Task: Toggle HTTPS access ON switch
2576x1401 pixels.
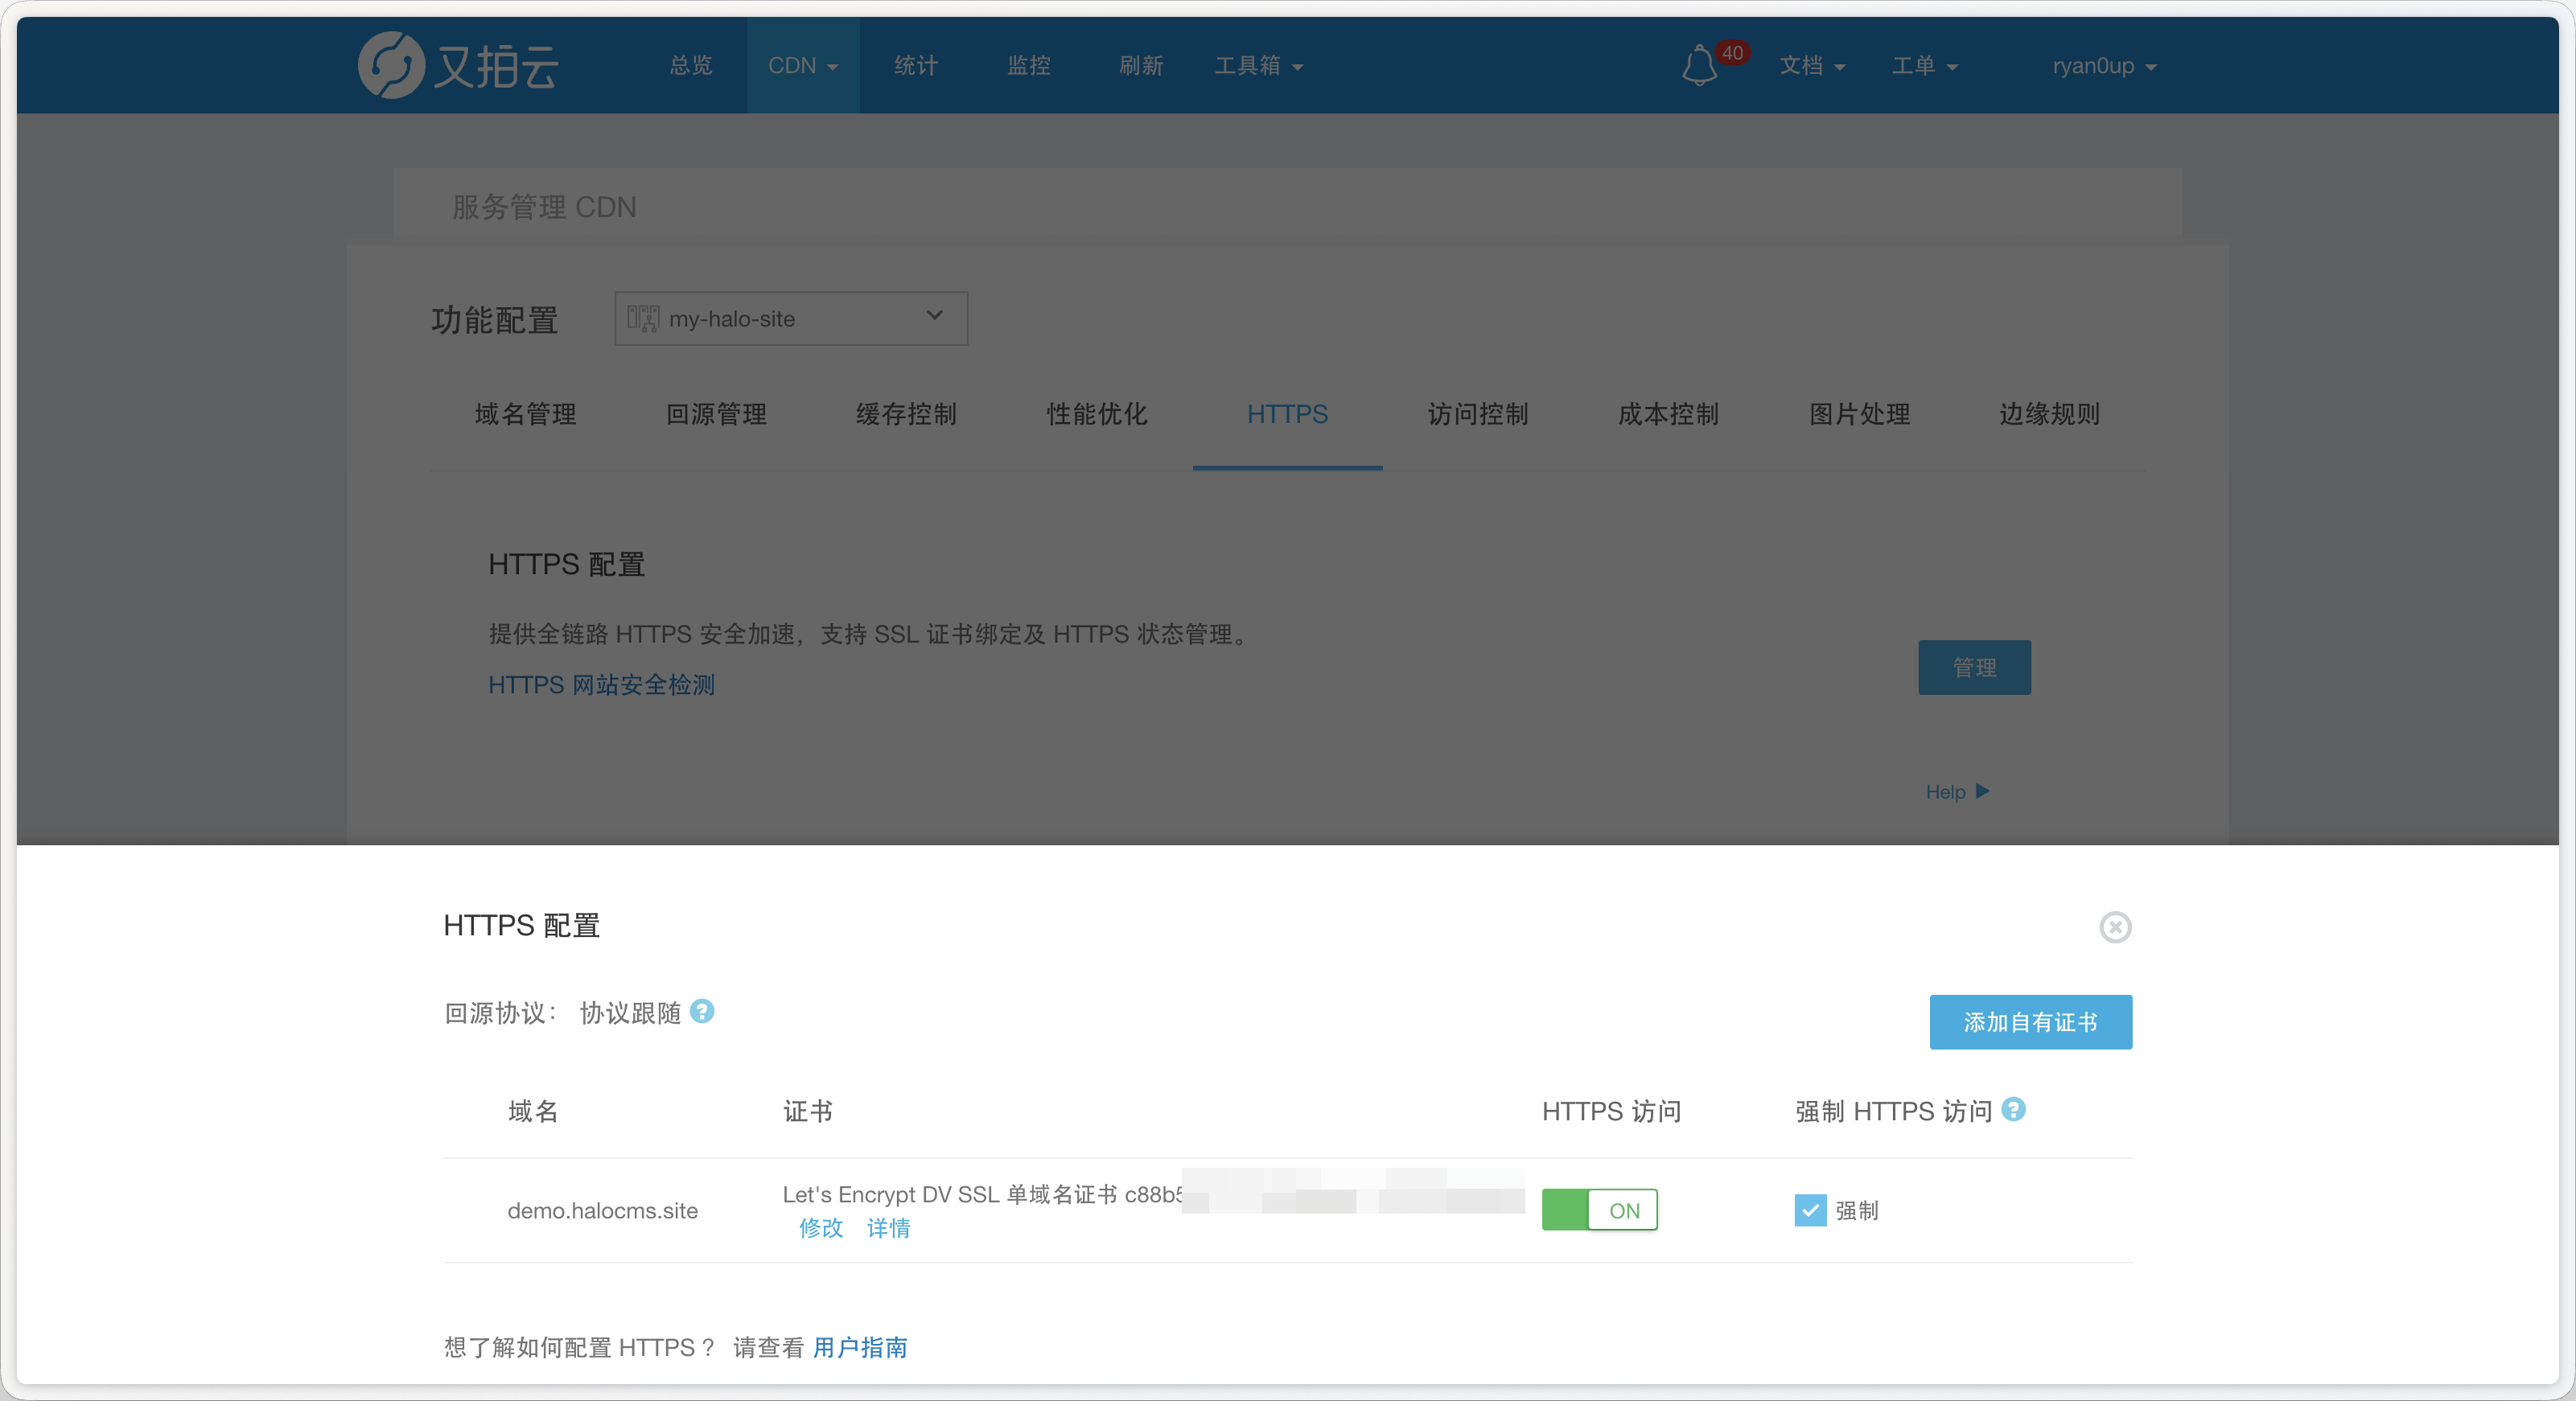Action: tap(1599, 1210)
